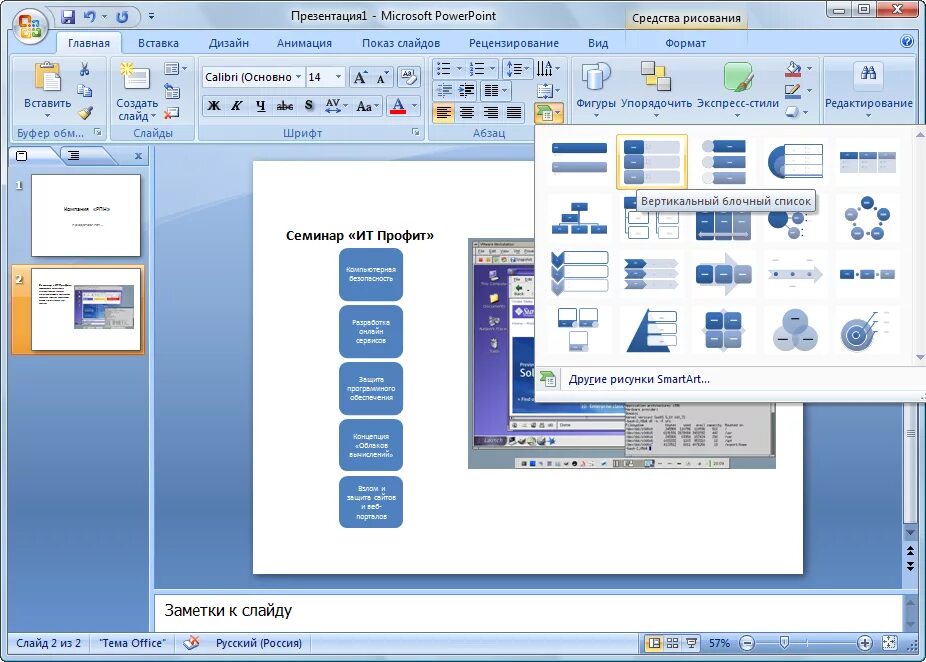This screenshot has width=926, height=662.
Task: Open the Вставка ribbon tab
Action: click(x=158, y=43)
